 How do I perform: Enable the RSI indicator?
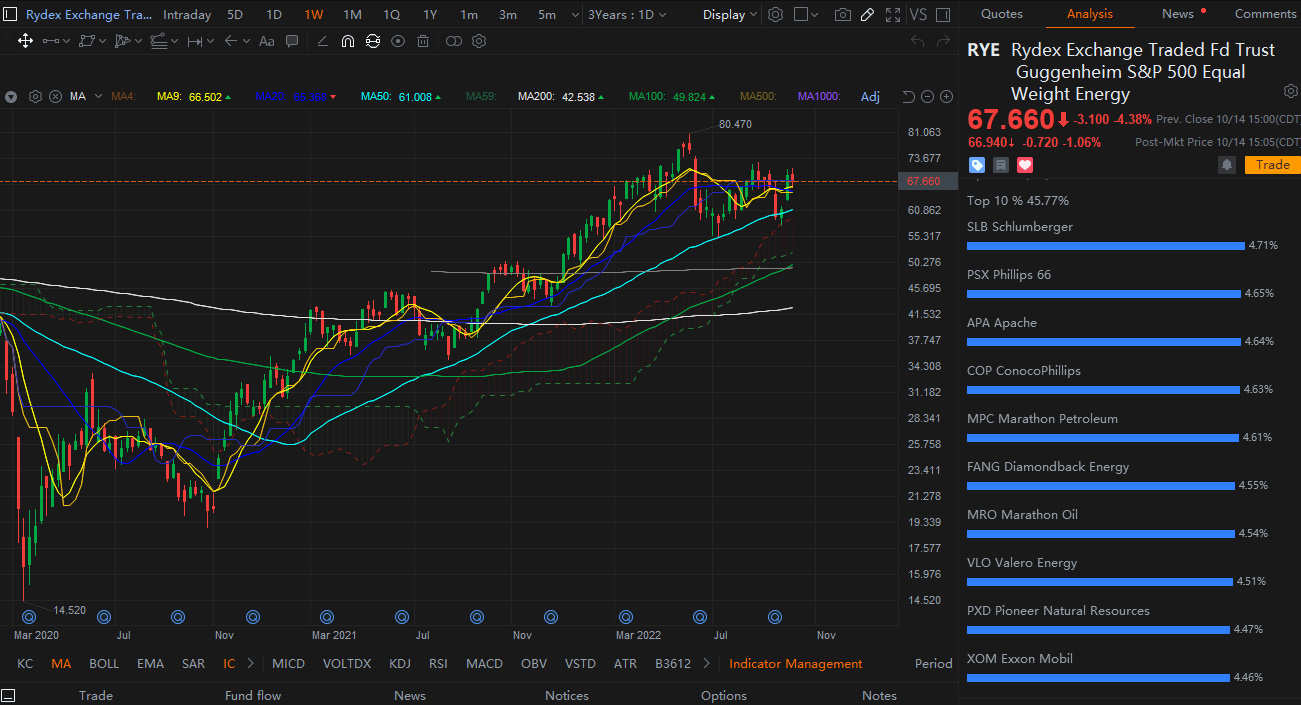pos(438,664)
